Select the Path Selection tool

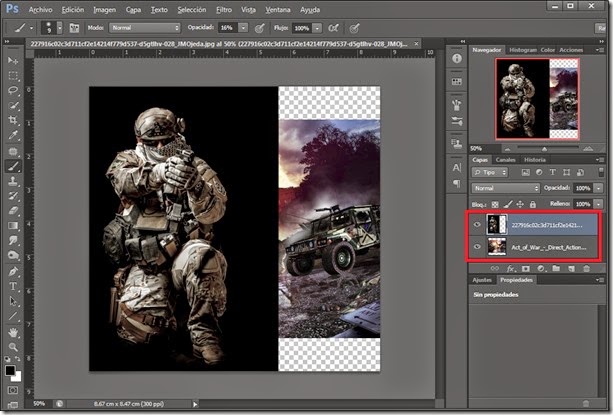pyautogui.click(x=13, y=301)
